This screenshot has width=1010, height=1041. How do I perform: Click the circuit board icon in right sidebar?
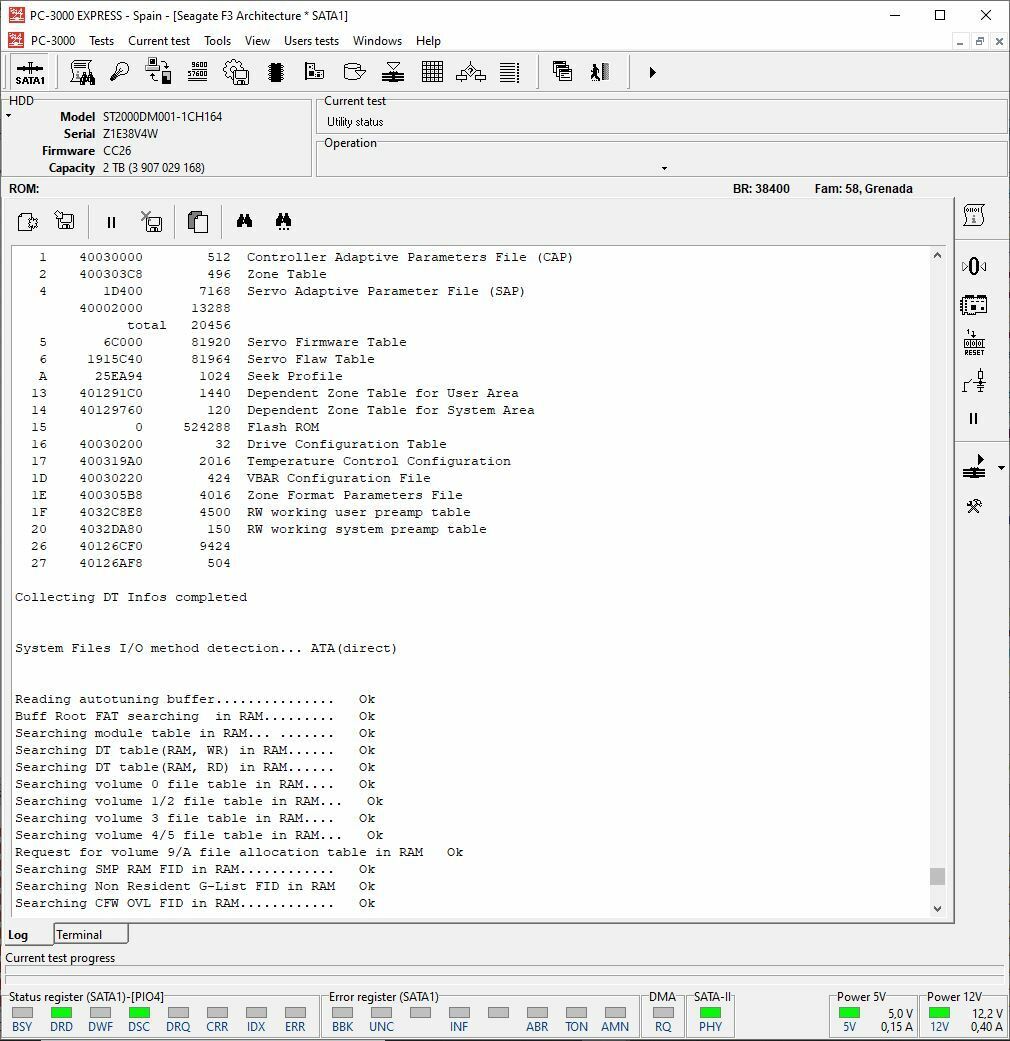pyautogui.click(x=973, y=305)
